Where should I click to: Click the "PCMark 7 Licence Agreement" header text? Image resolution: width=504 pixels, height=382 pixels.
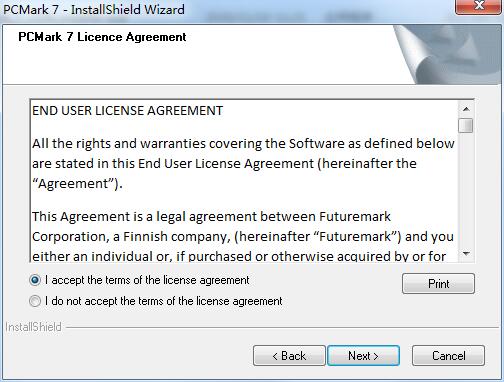tap(102, 37)
